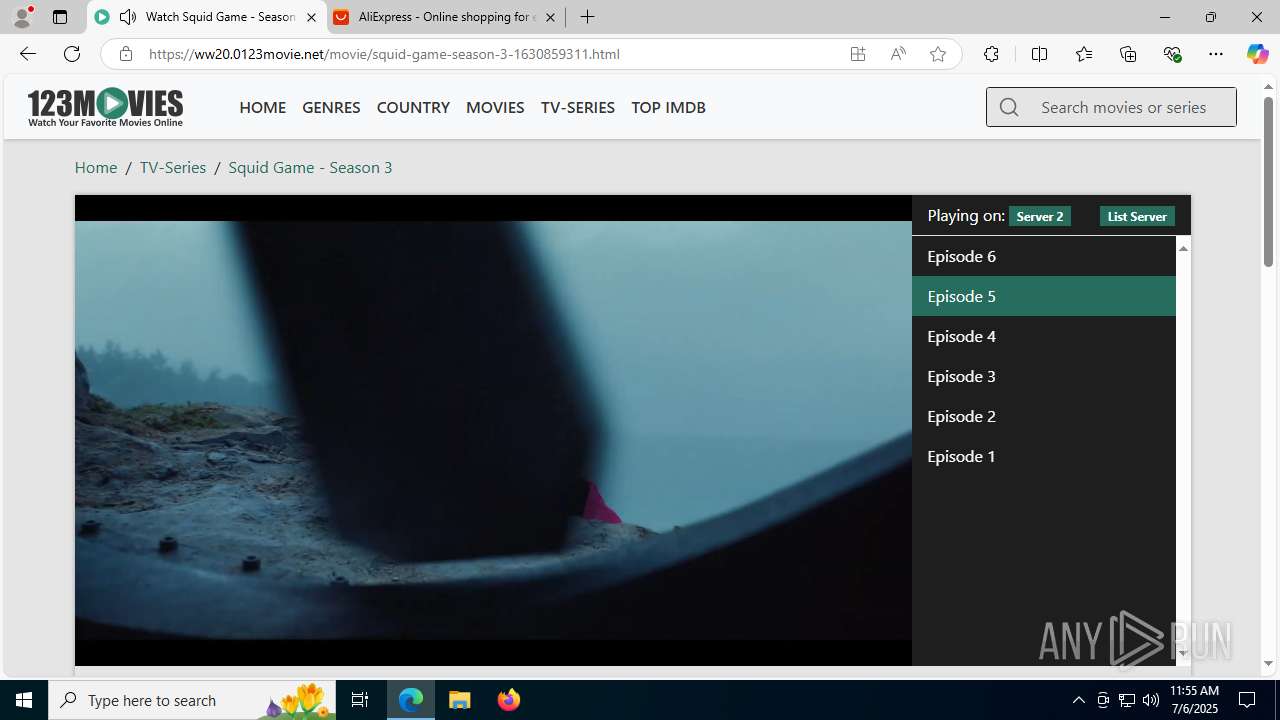Open the Favorites list
Viewport: 1280px width, 720px height.
pyautogui.click(x=1084, y=54)
